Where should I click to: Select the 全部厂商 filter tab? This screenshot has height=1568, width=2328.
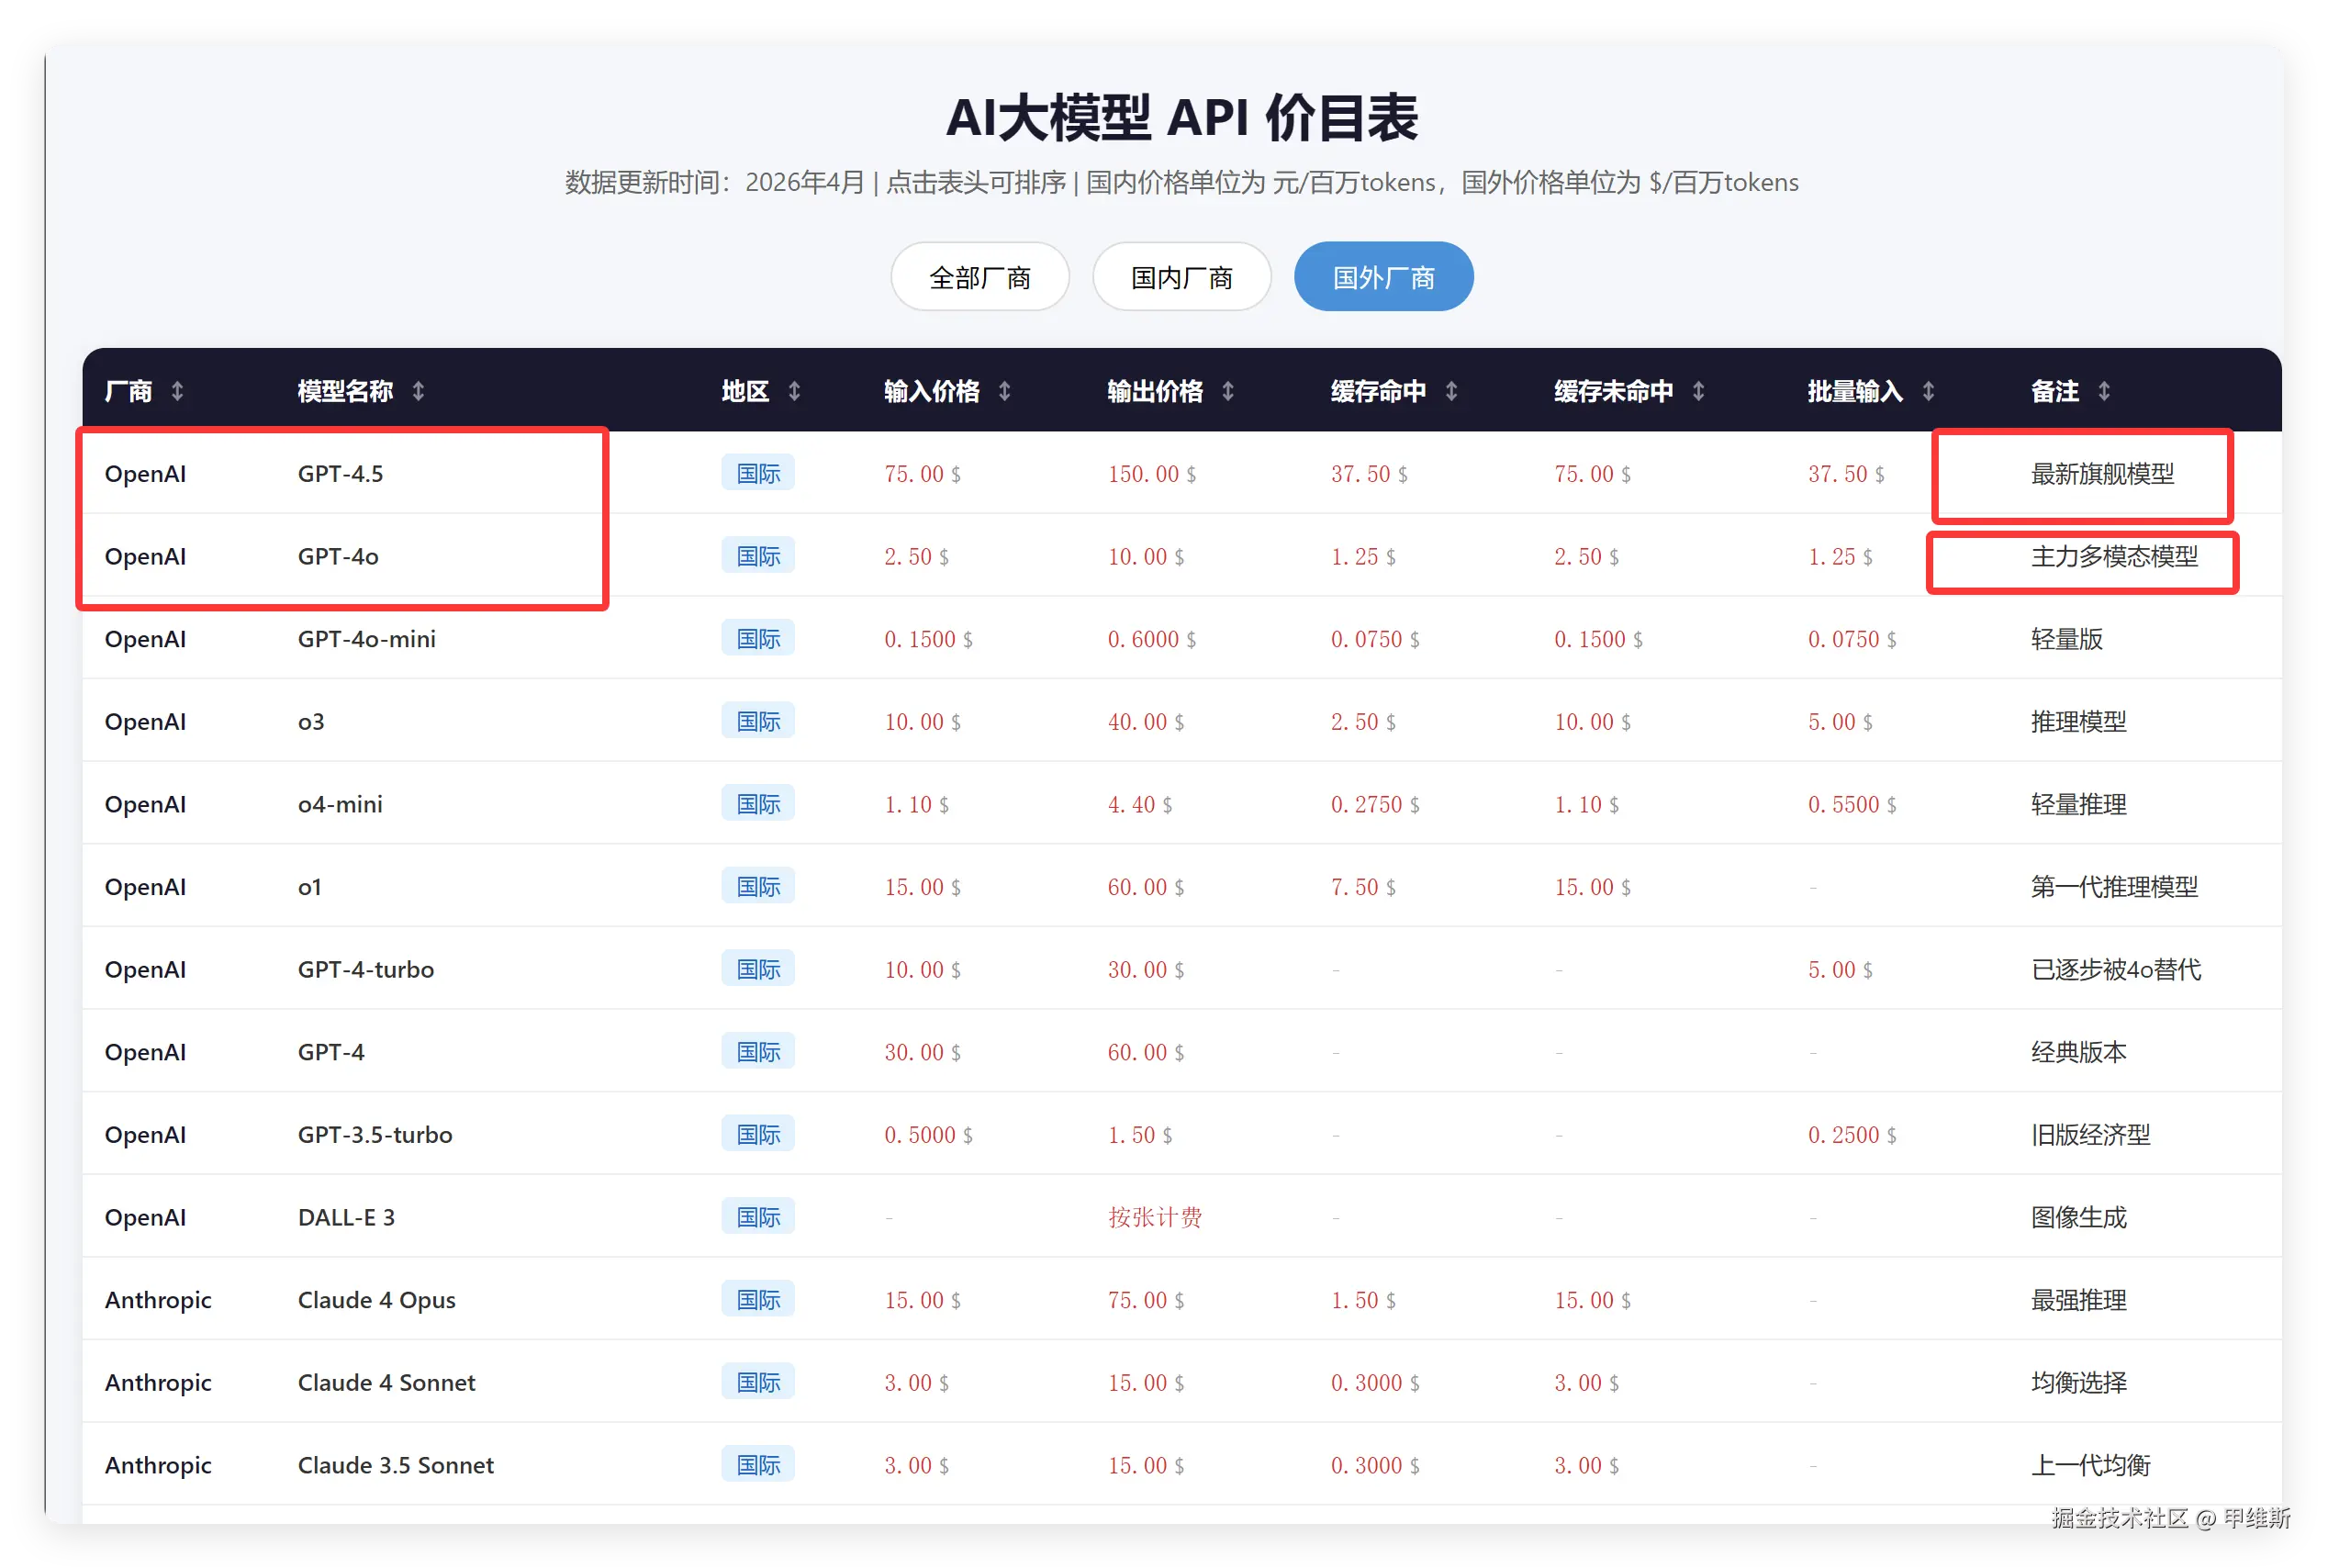coord(979,277)
